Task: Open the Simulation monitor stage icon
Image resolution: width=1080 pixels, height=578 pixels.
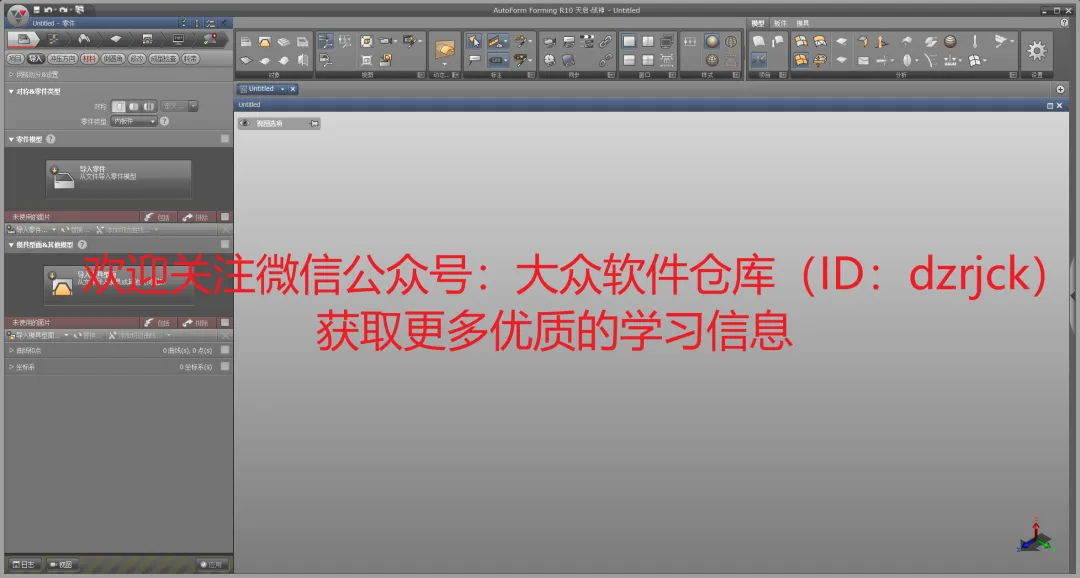Action: point(178,39)
